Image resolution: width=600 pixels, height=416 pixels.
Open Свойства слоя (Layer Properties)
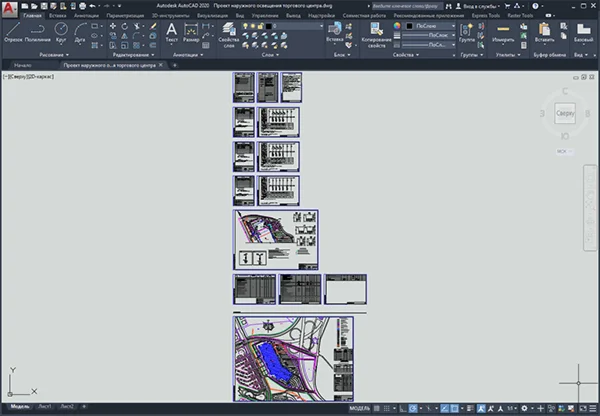pos(229,34)
